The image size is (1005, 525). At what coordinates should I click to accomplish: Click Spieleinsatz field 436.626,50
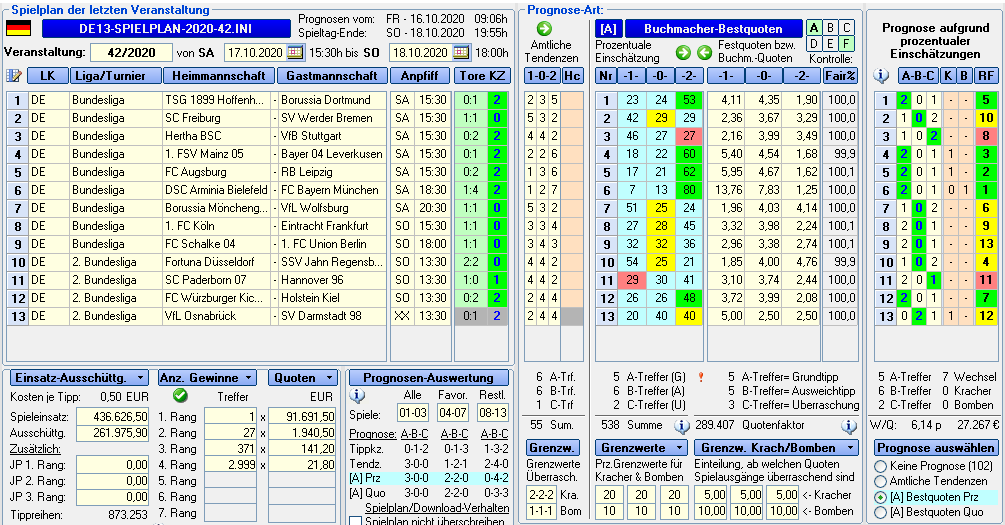point(112,417)
